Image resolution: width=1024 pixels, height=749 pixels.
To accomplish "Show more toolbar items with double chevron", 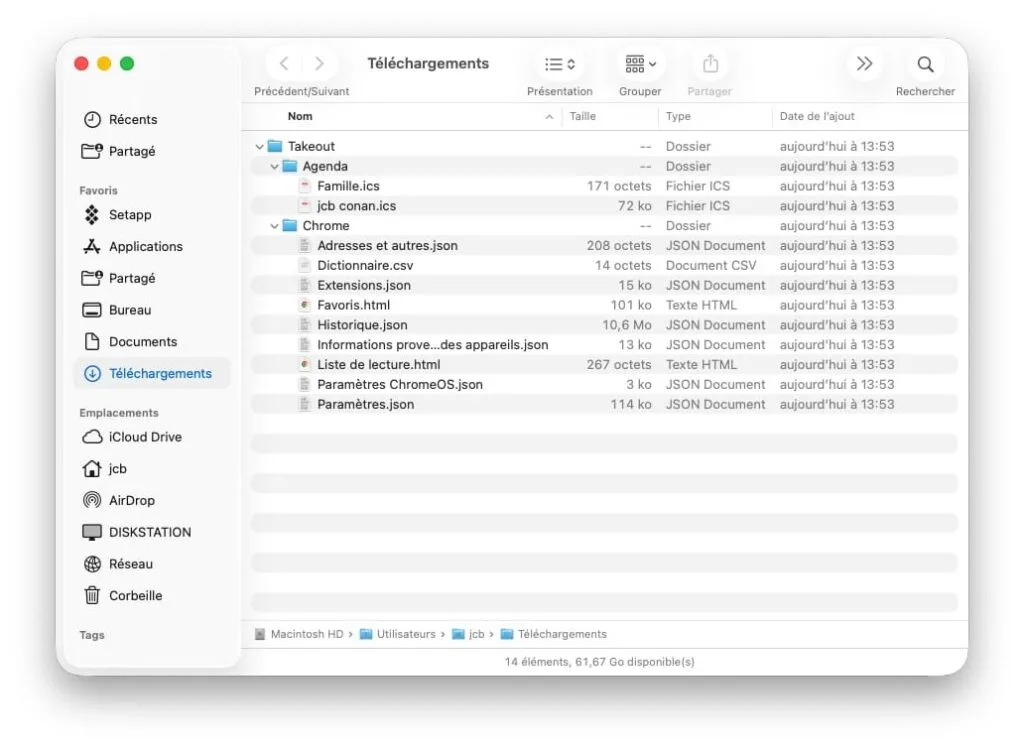I will pyautogui.click(x=864, y=64).
